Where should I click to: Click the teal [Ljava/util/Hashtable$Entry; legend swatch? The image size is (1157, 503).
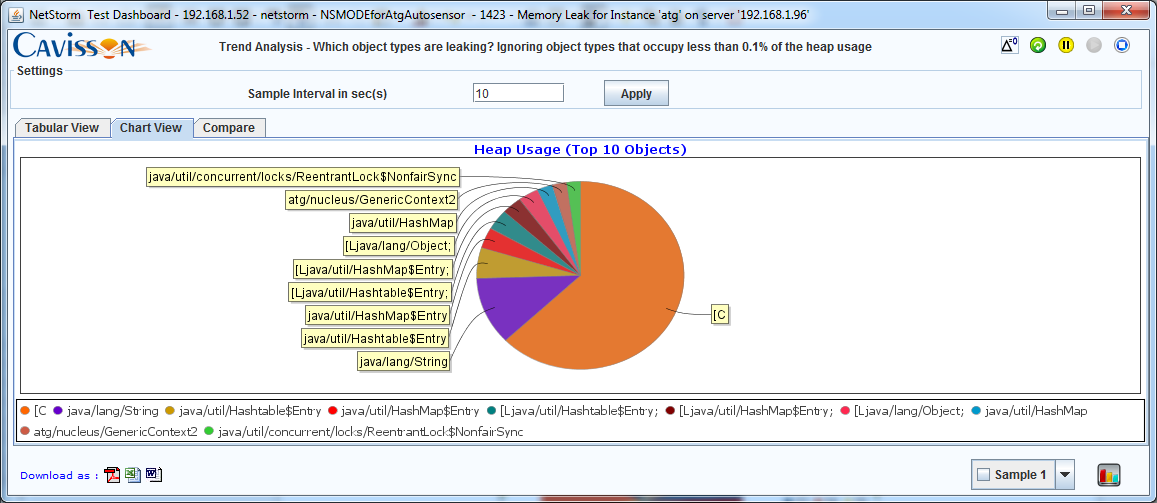[491, 411]
